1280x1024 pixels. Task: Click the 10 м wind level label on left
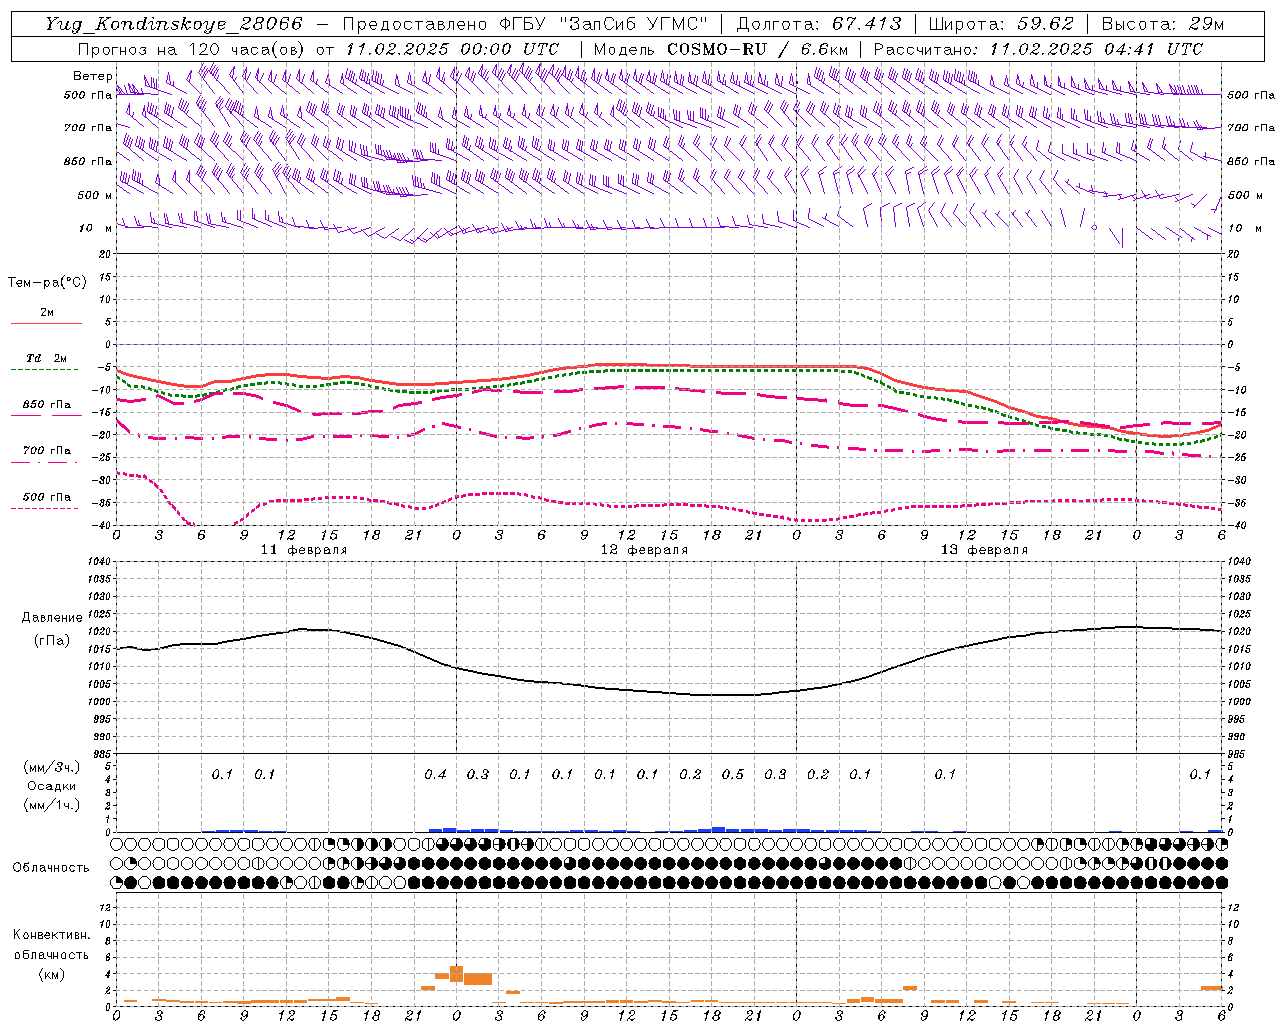[96, 229]
